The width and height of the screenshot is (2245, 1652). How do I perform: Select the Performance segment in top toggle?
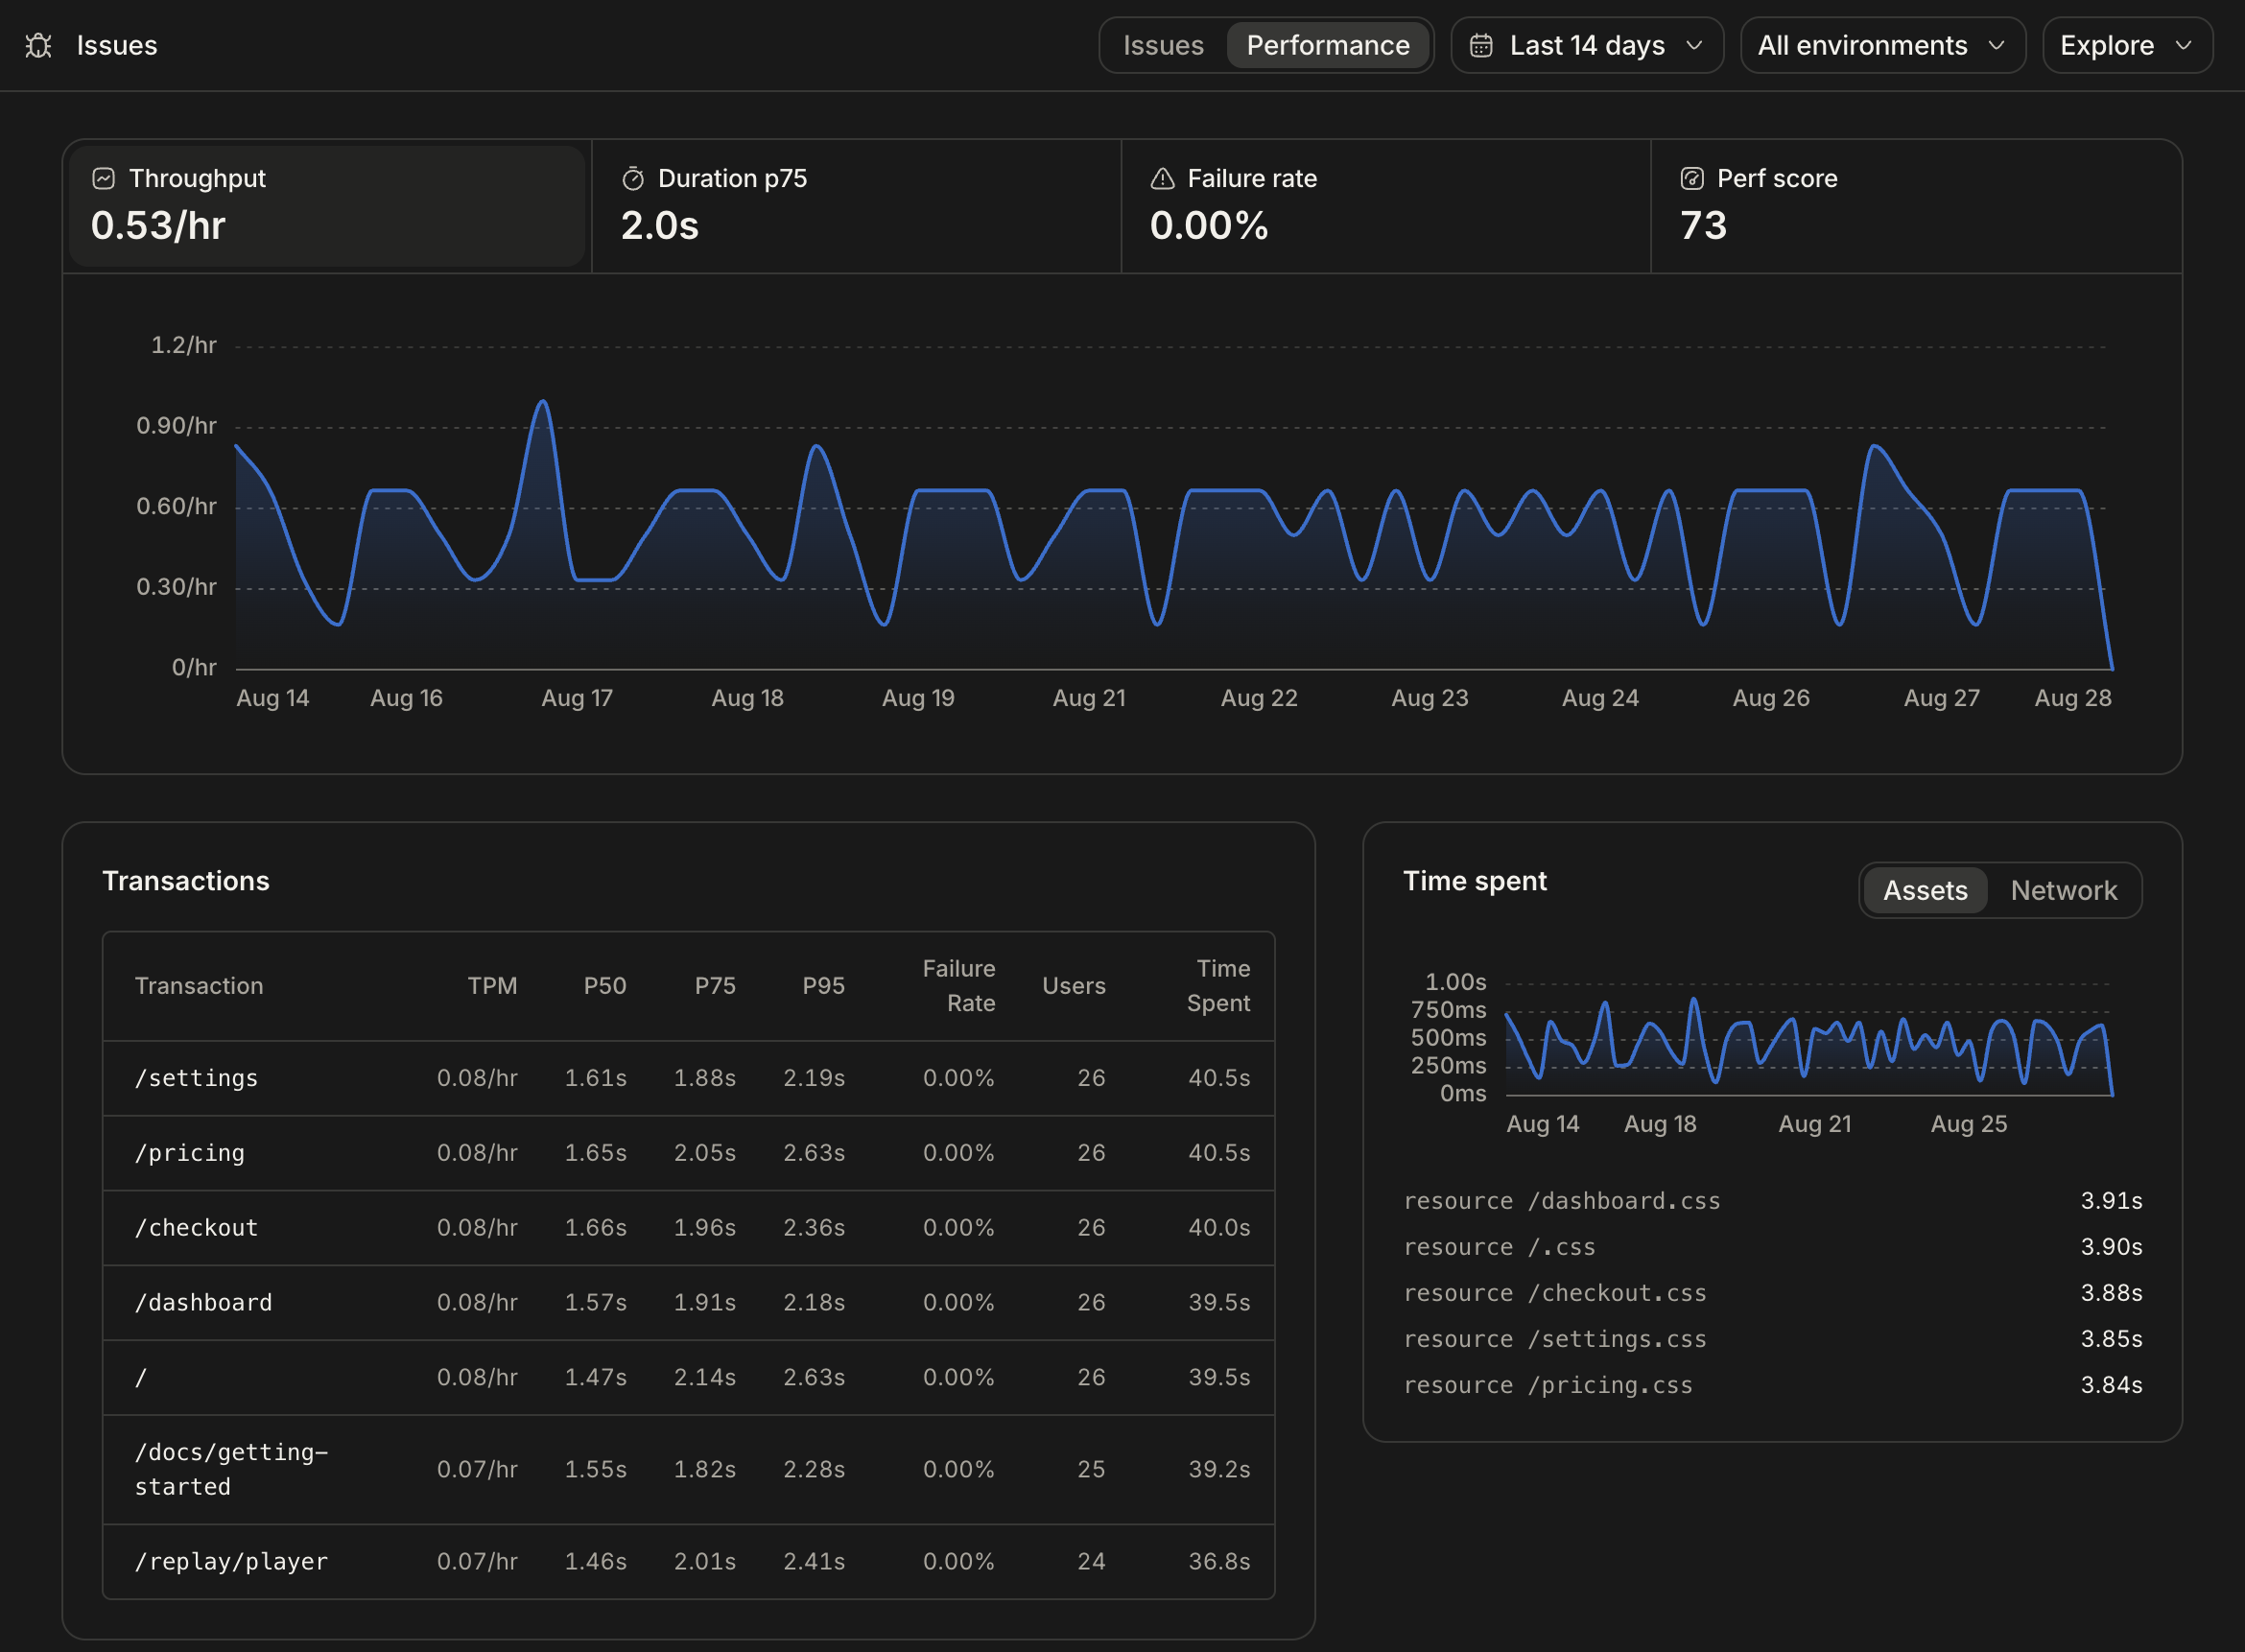click(1328, 45)
